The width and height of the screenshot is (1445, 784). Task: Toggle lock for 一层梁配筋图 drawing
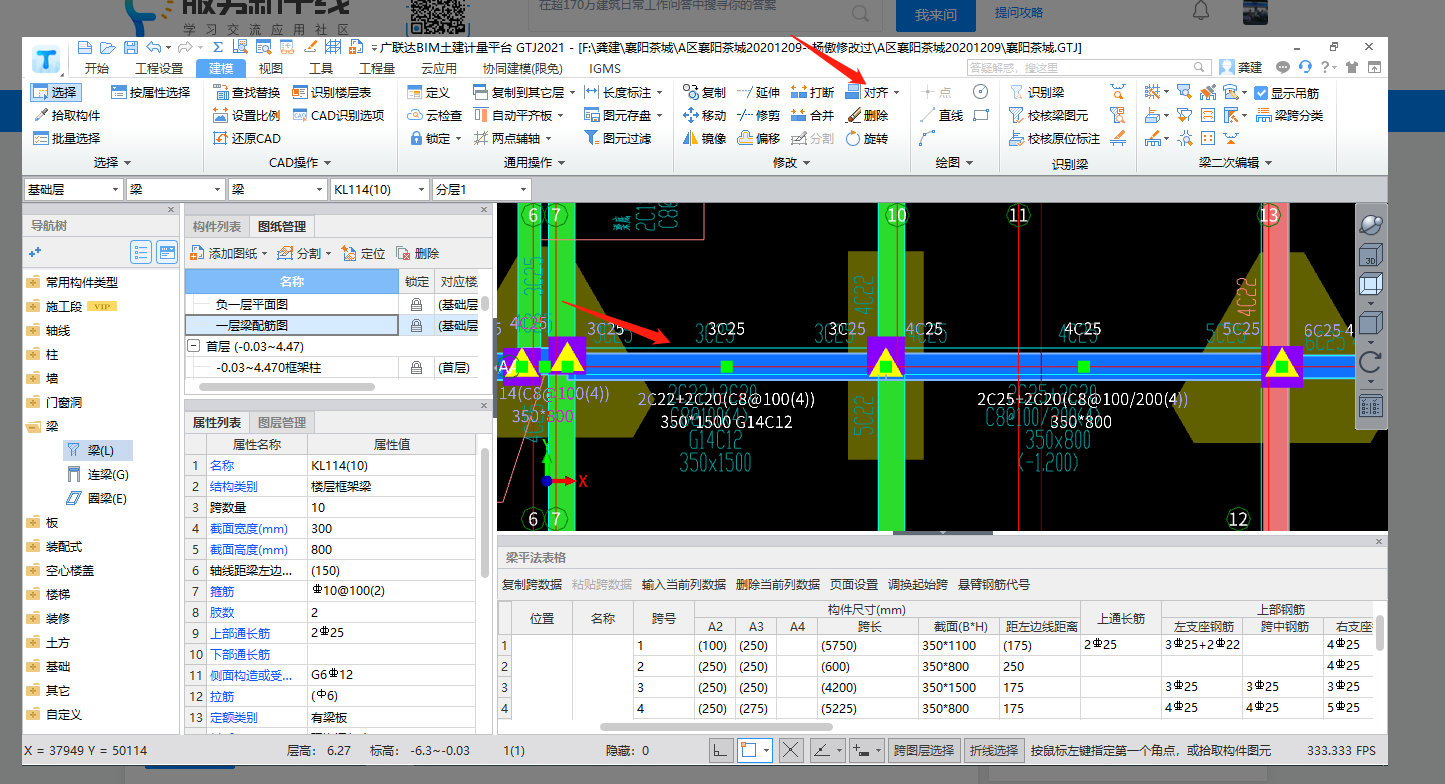pos(416,325)
